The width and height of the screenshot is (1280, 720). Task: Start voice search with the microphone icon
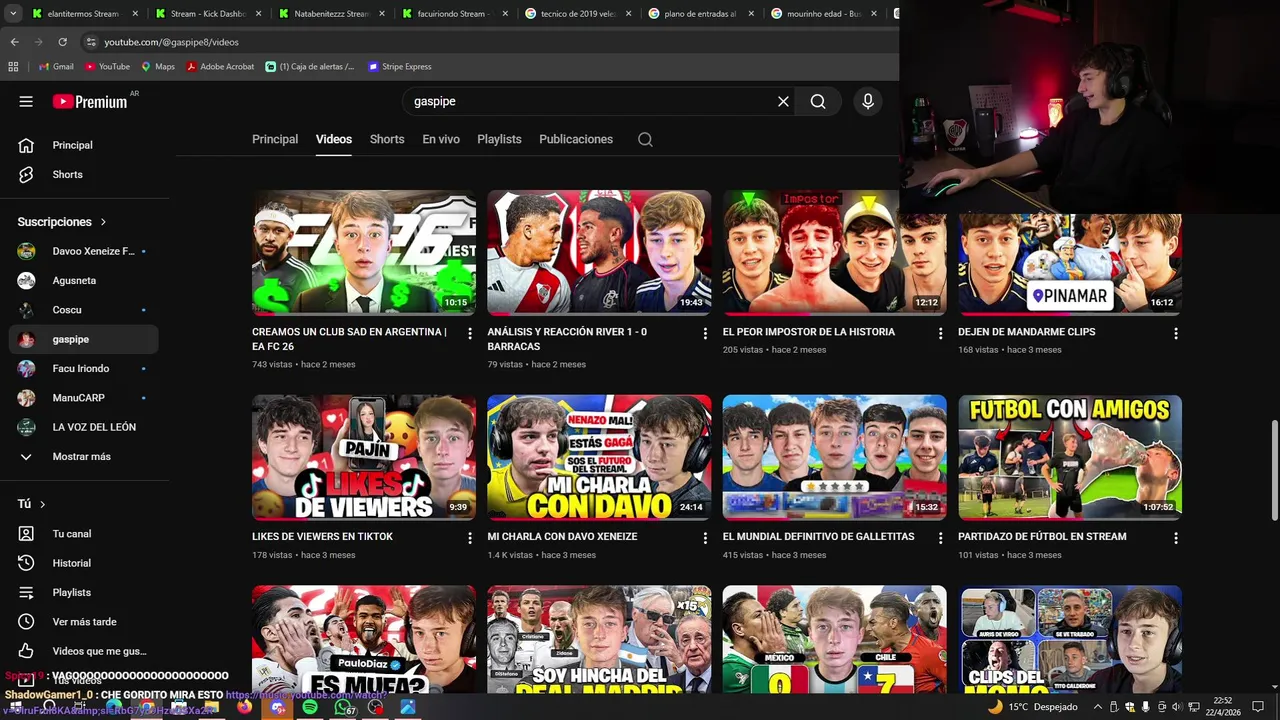(868, 101)
